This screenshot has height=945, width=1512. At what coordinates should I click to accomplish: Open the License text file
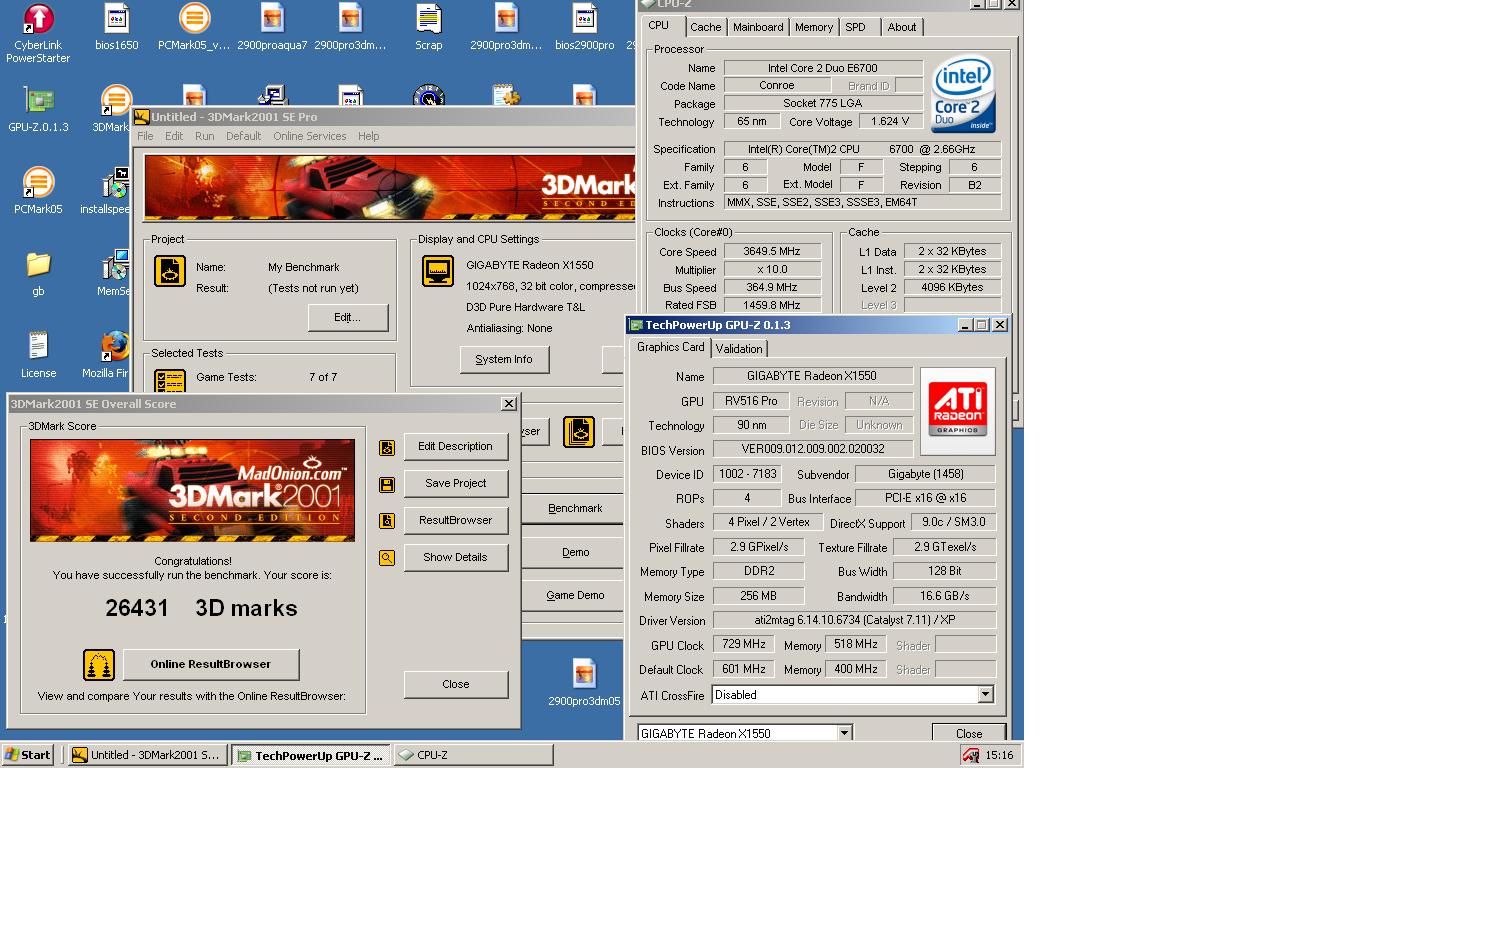pos(38,355)
